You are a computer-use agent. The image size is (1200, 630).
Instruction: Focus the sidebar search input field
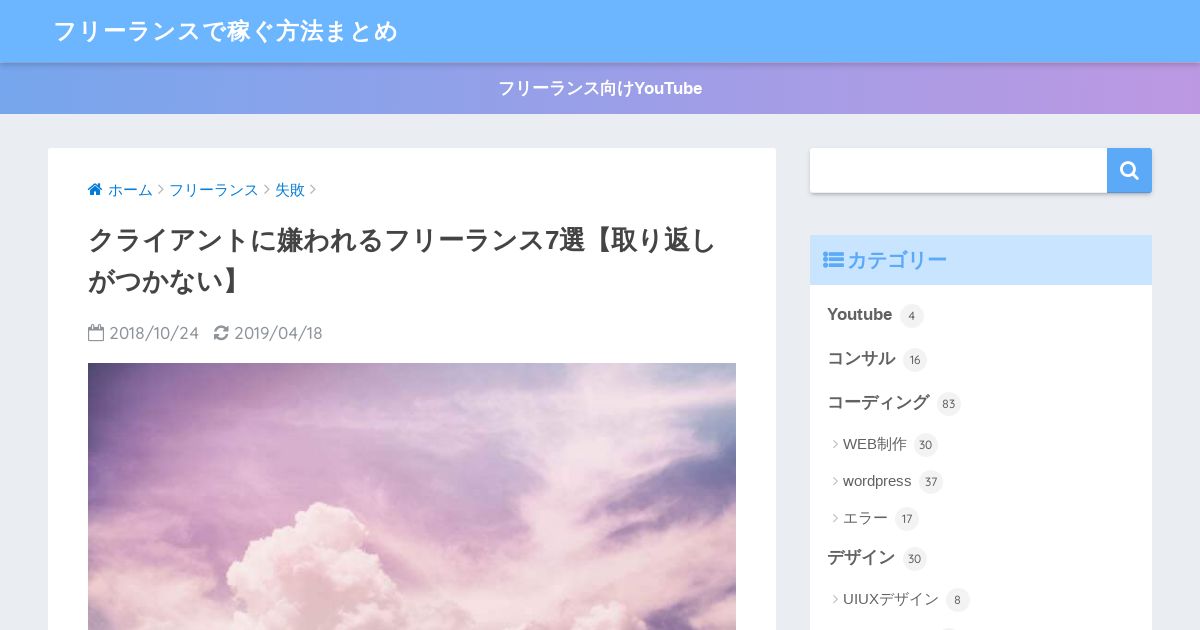(958, 170)
